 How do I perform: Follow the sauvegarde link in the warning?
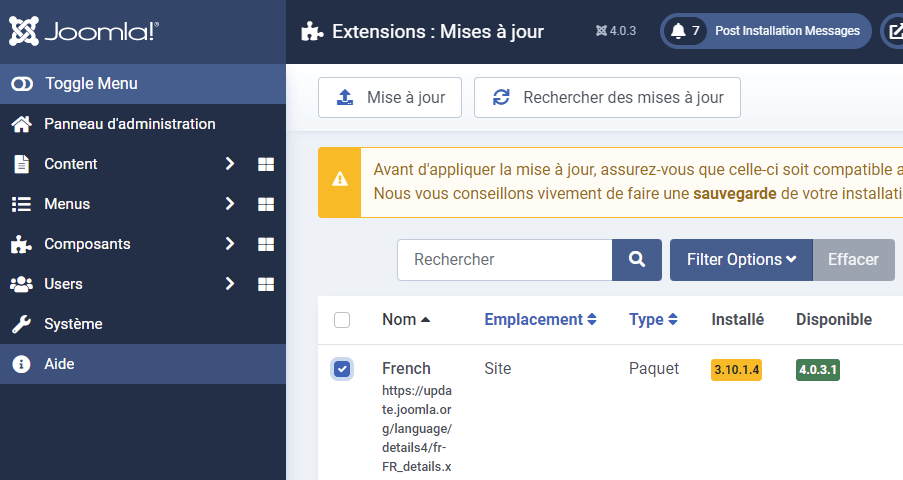pyautogui.click(x=734, y=194)
